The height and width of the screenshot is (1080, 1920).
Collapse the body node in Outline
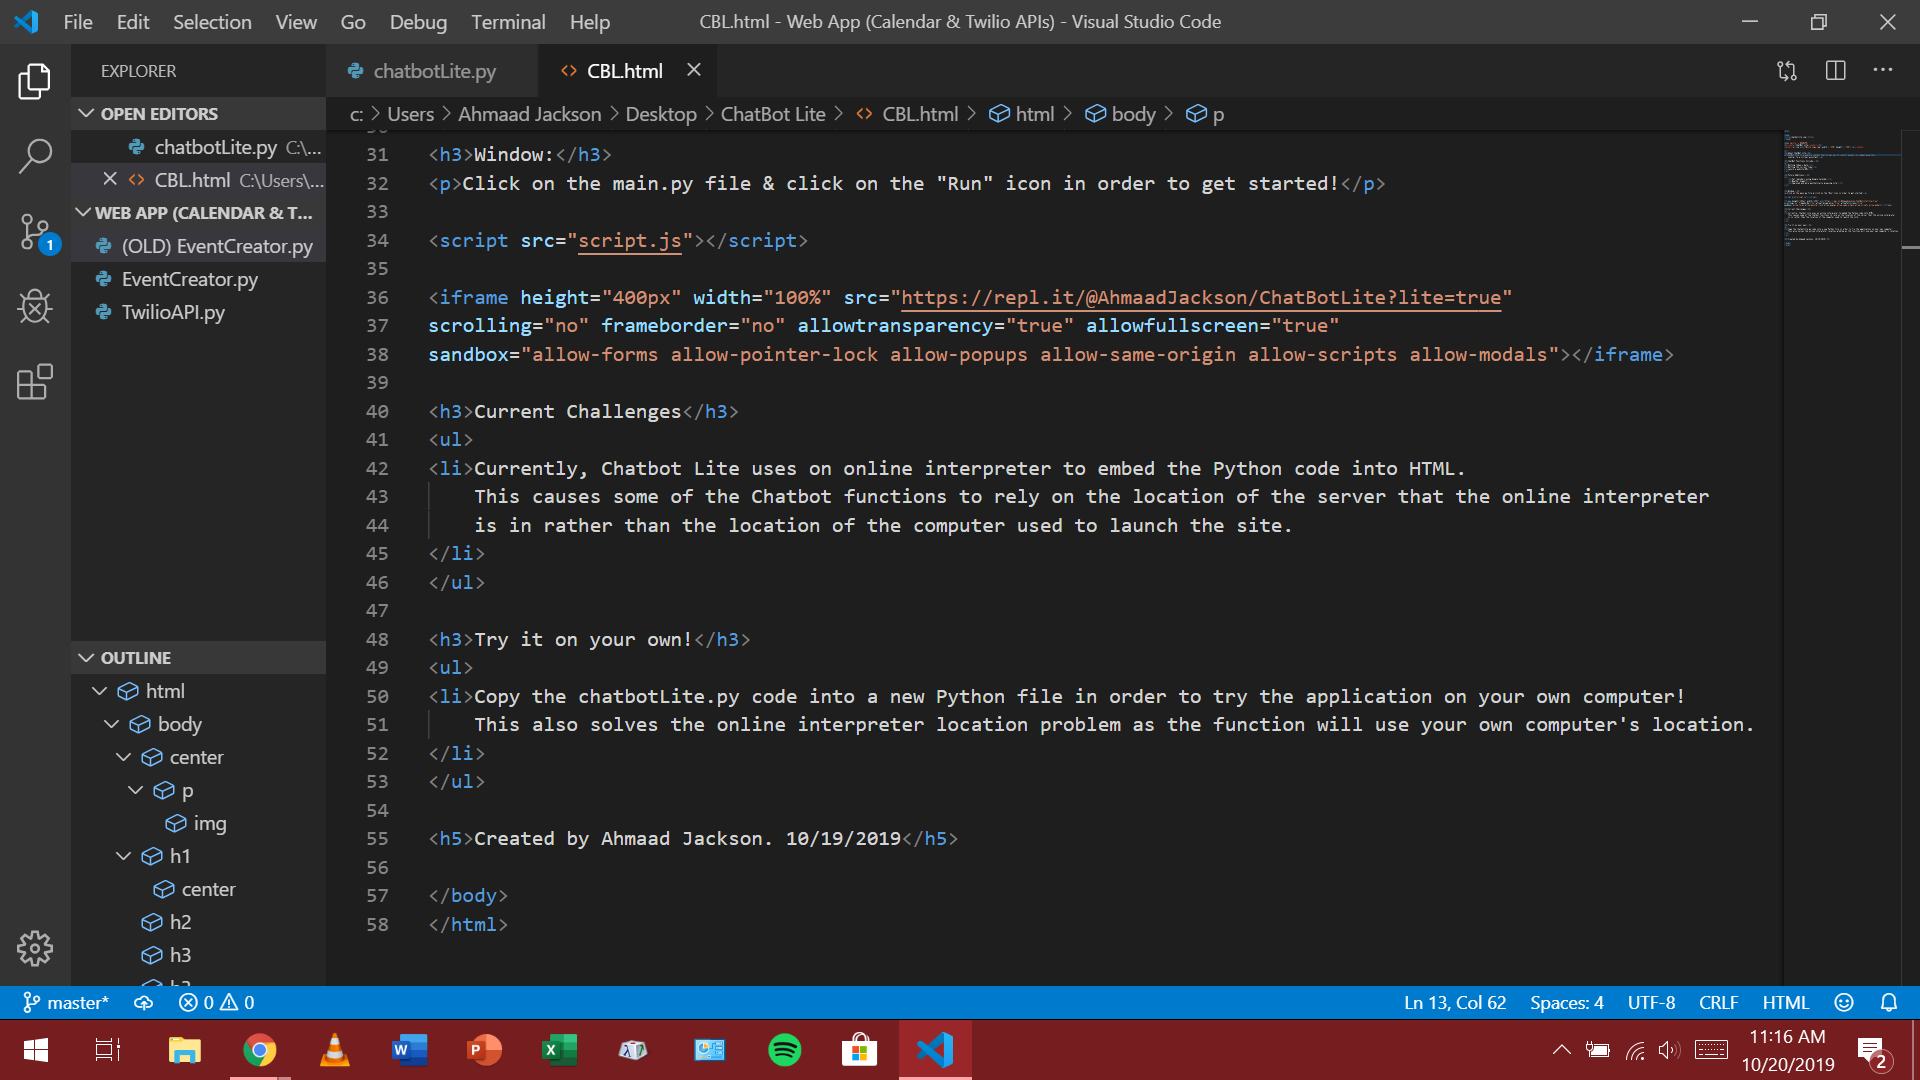111,724
